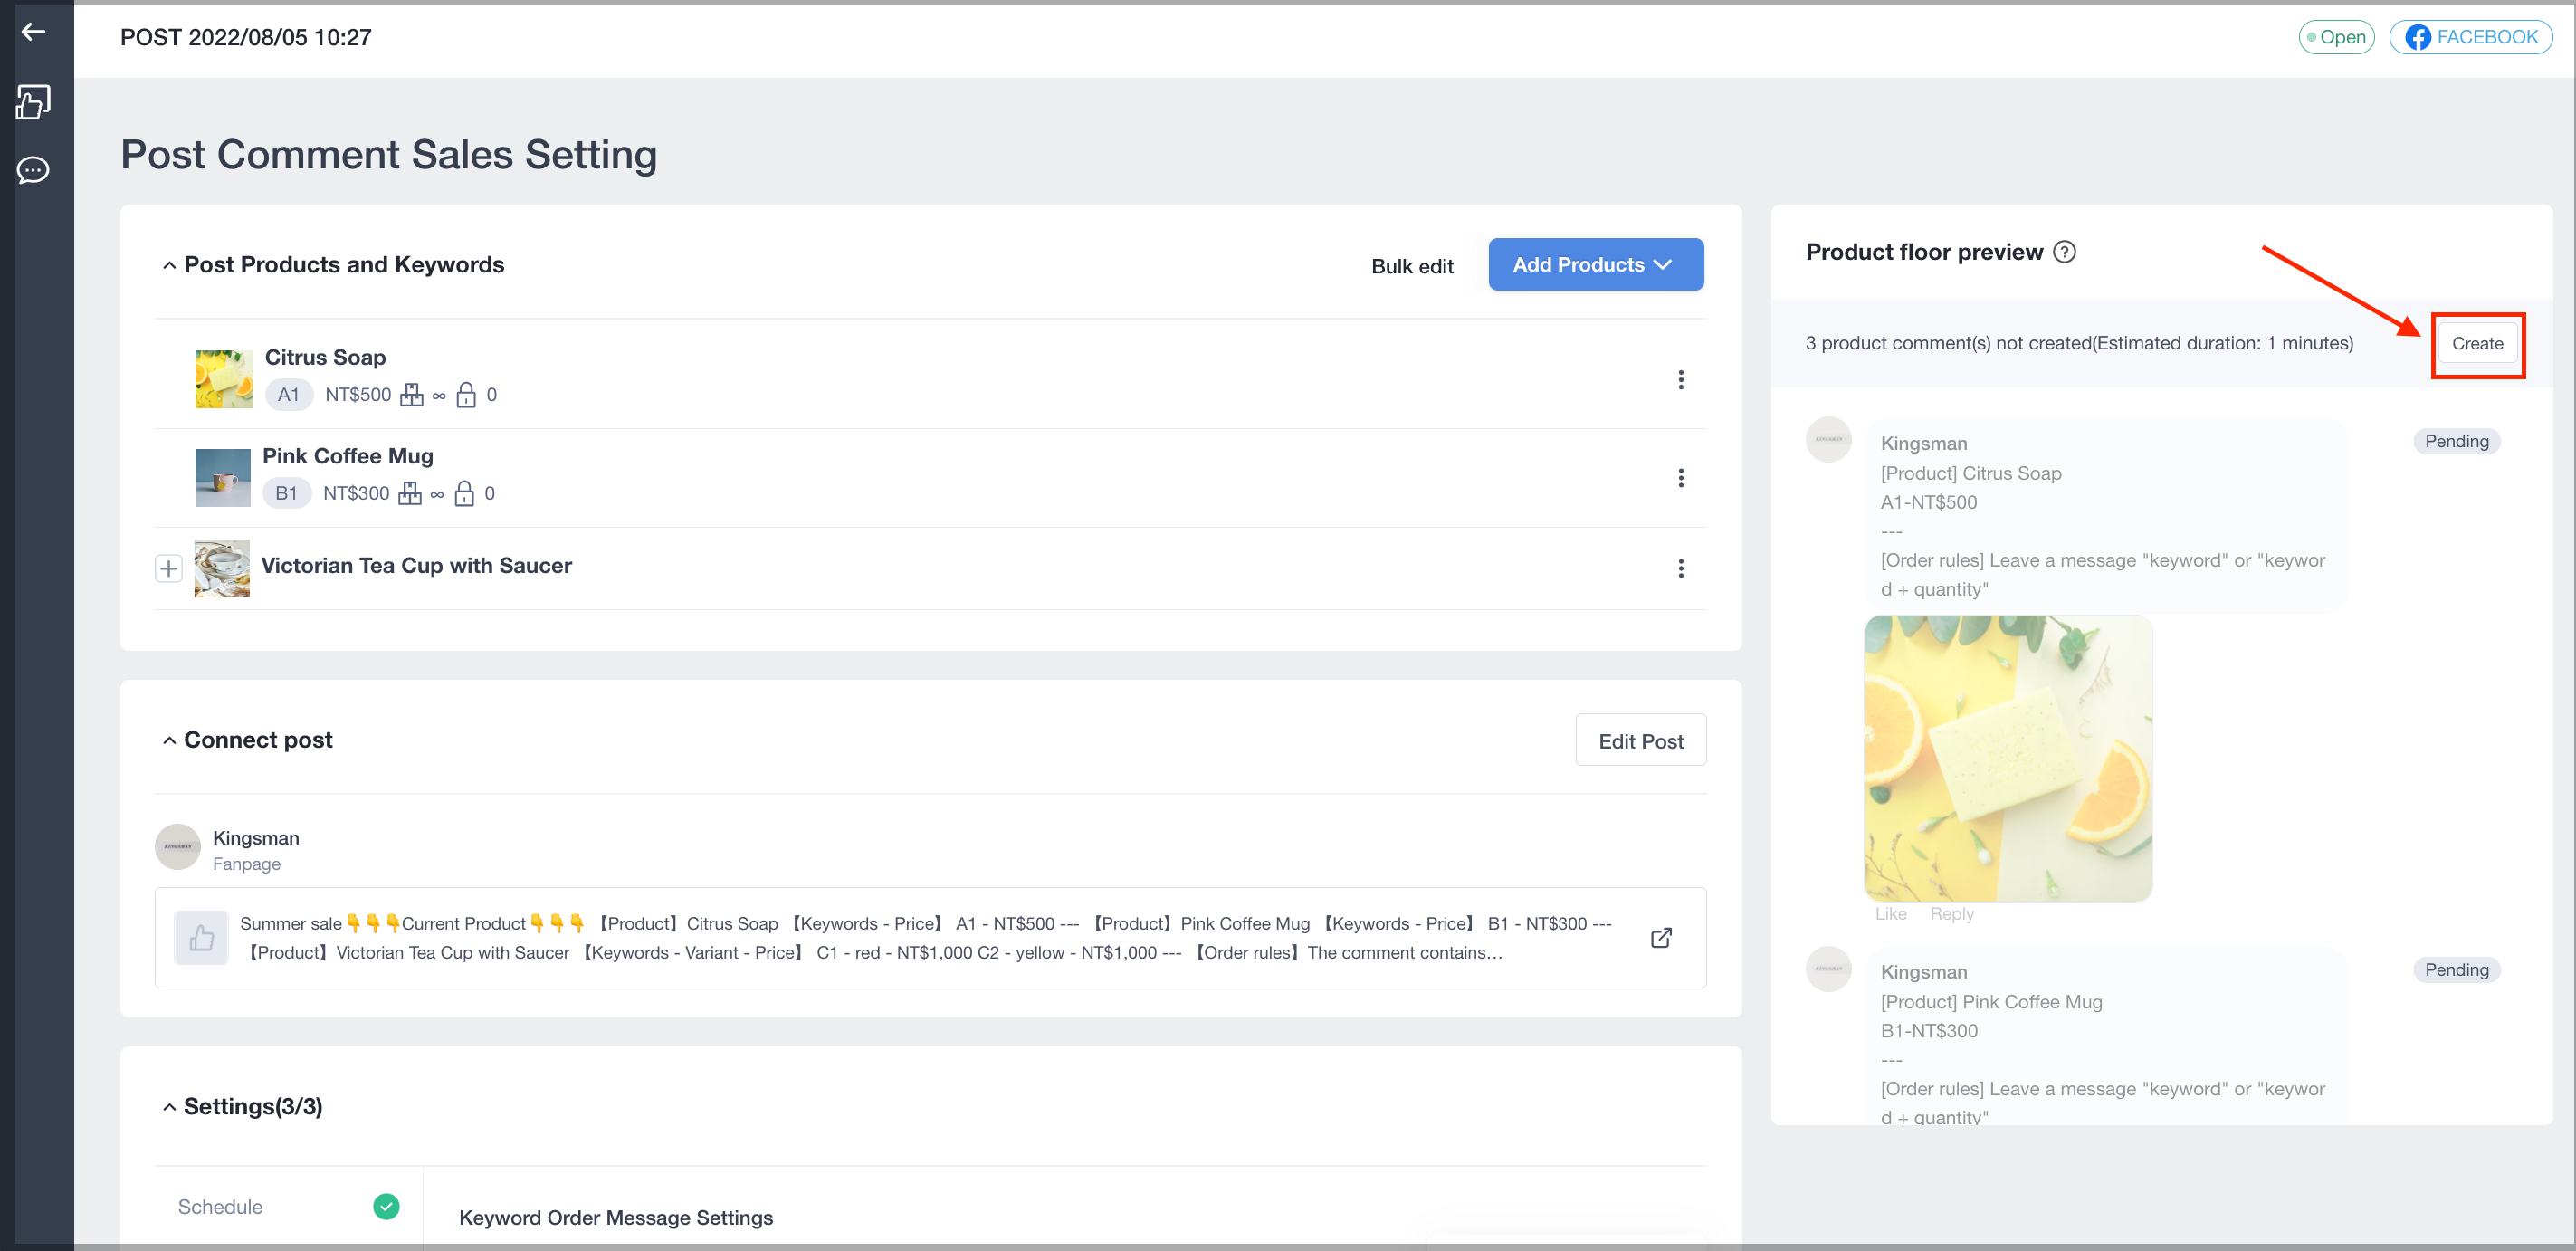The image size is (2576, 1251).
Task: Select the Schedule settings tab
Action: [x=288, y=1206]
